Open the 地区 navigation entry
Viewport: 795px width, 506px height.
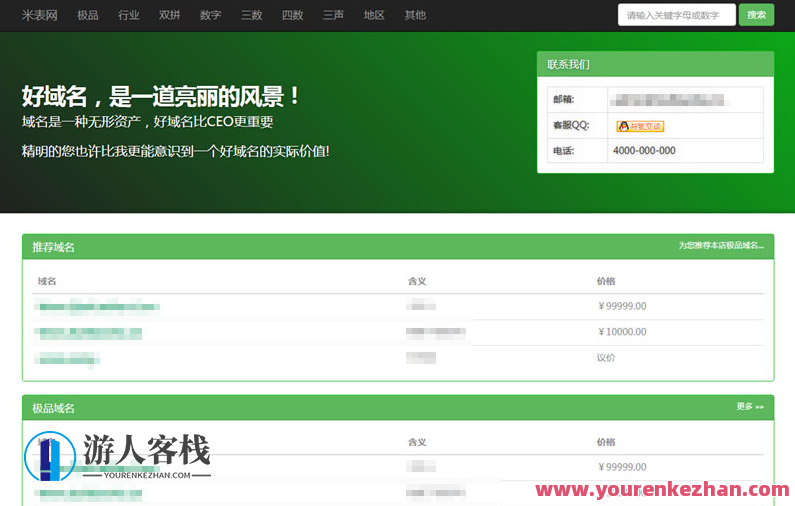(x=374, y=15)
